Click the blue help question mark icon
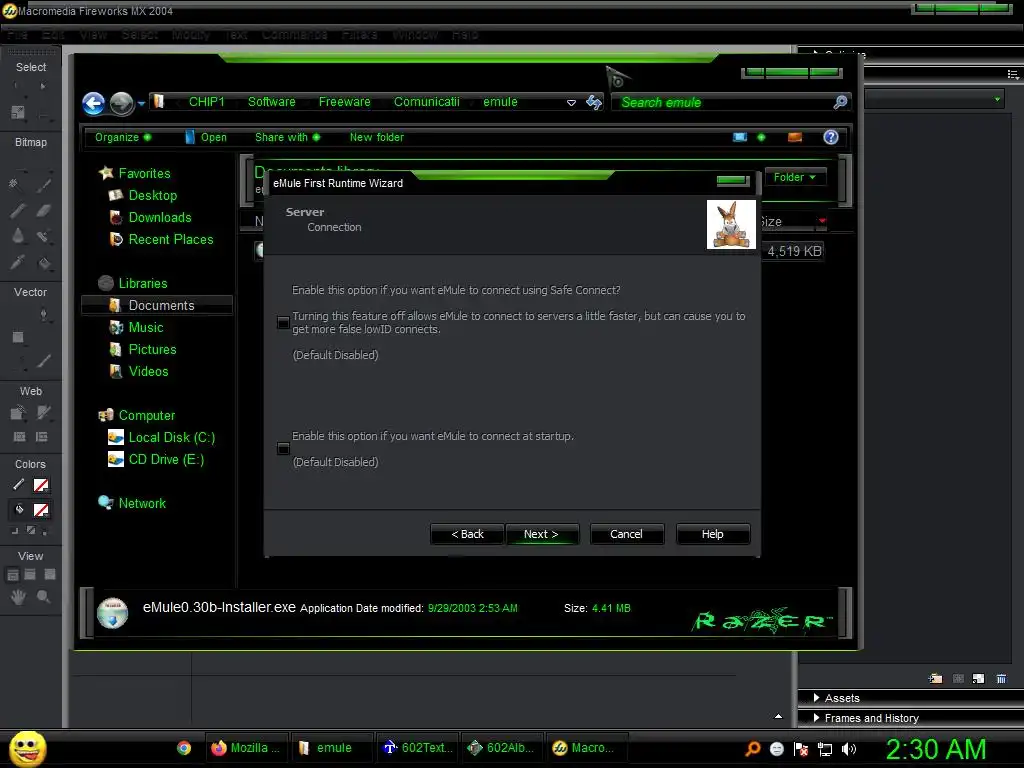 831,137
